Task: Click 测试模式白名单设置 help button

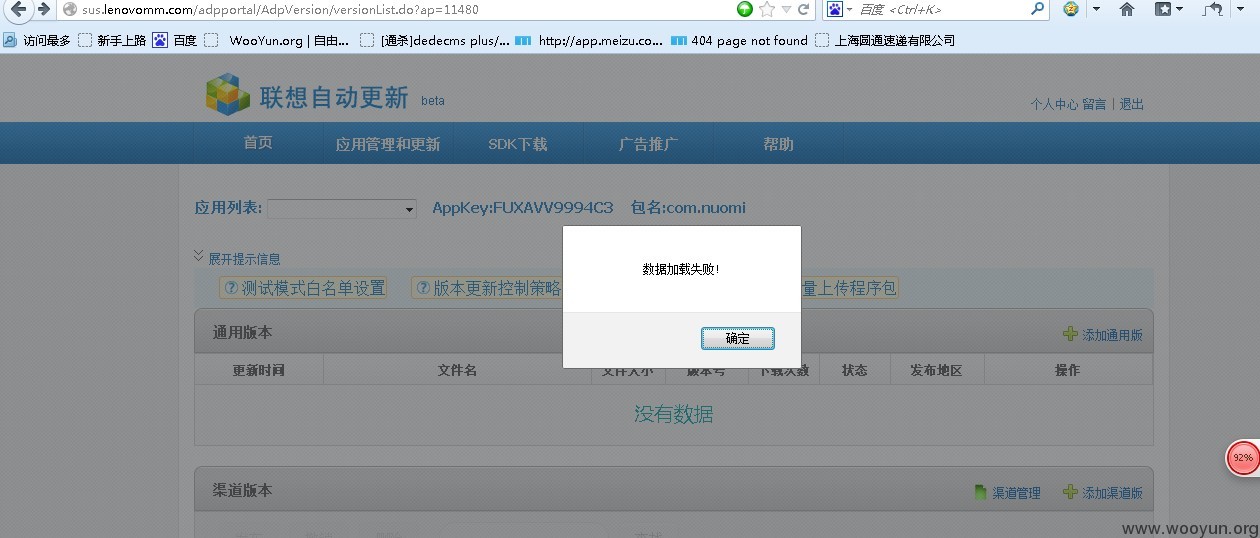Action: click(304, 288)
